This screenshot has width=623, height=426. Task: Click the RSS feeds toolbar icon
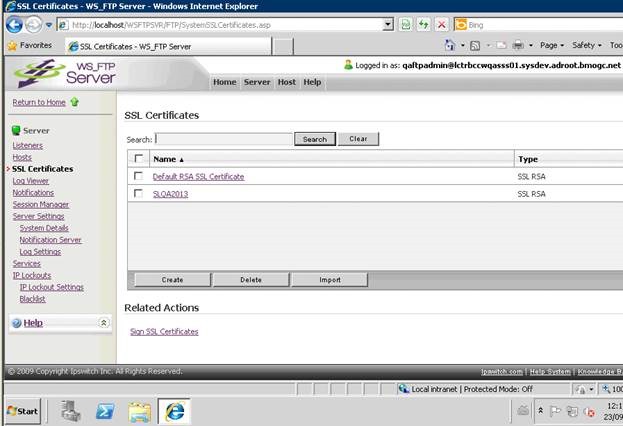click(x=474, y=46)
